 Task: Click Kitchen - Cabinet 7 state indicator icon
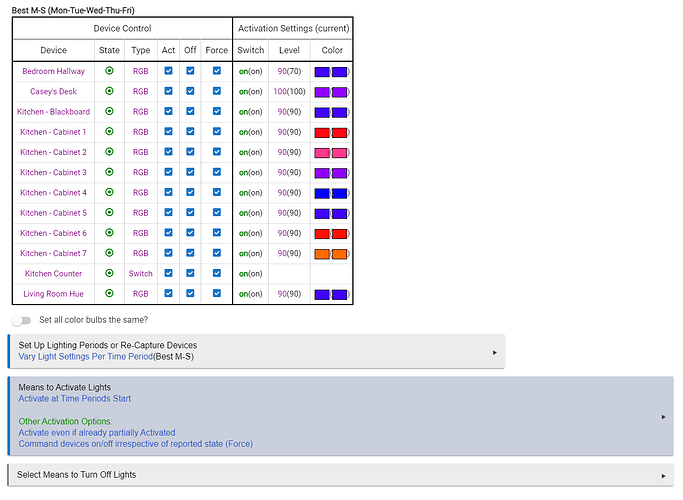coord(109,253)
